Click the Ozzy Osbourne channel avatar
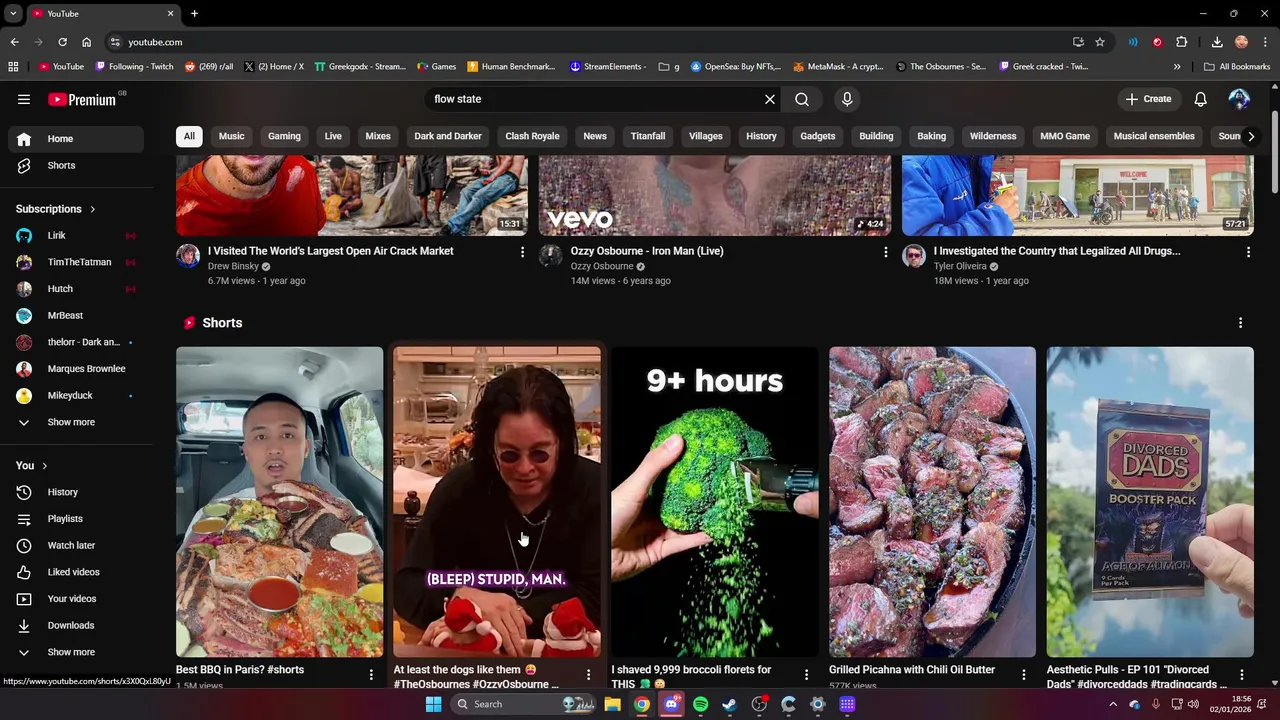Screen dimensions: 1280x720 (x=551, y=256)
